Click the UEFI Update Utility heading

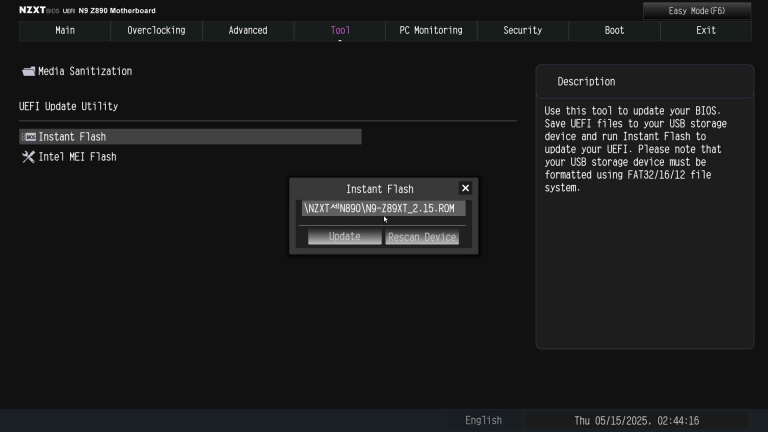click(69, 106)
